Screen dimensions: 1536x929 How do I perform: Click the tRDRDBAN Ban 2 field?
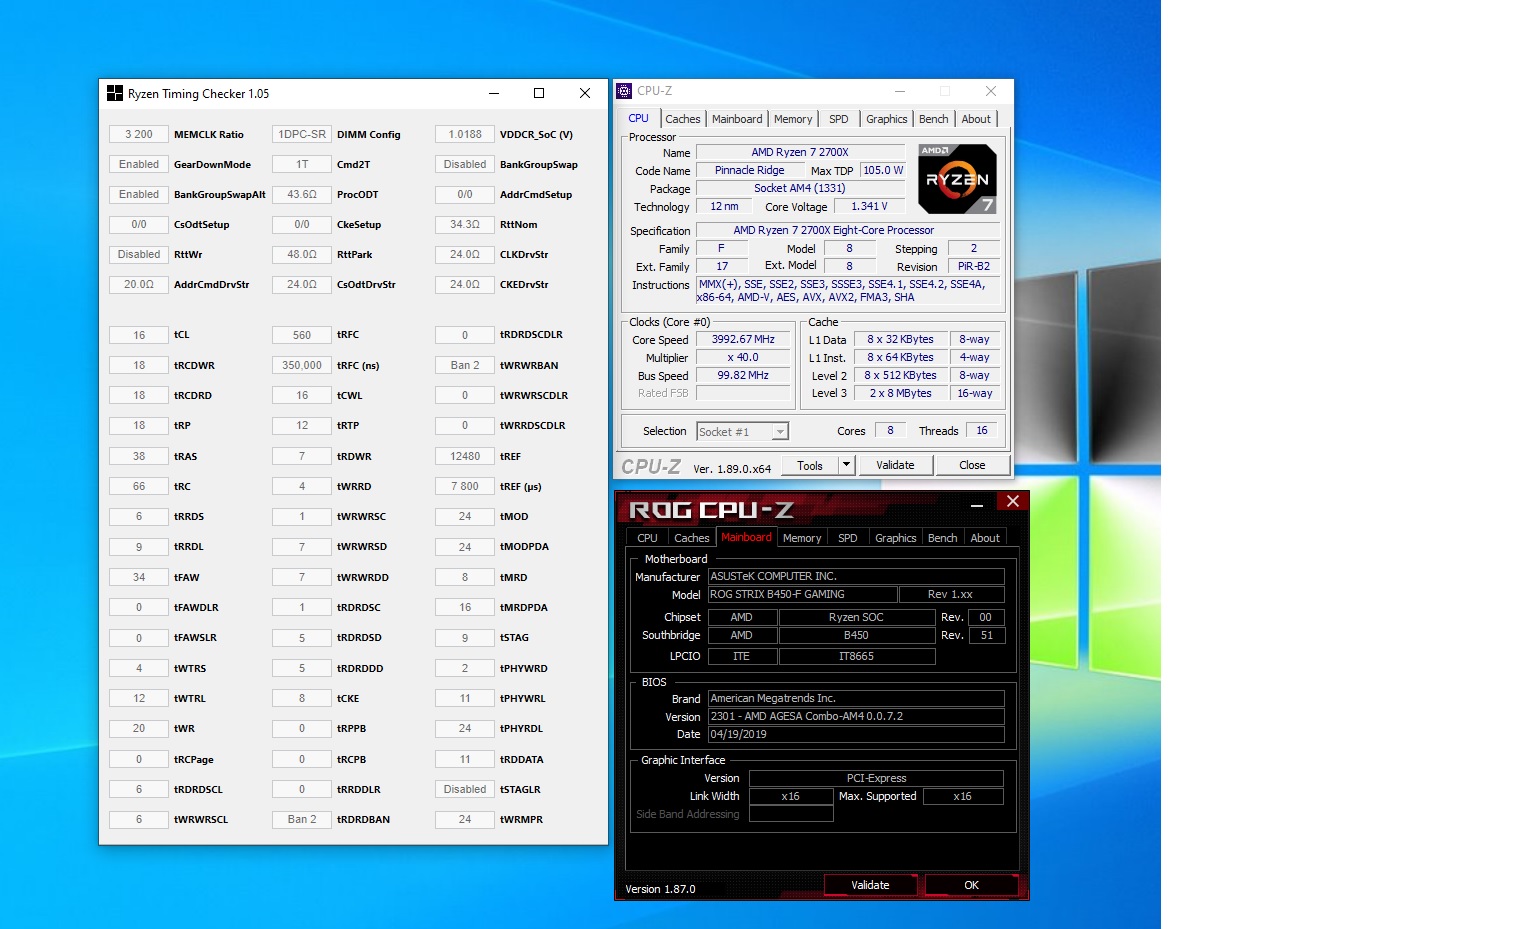tap(302, 819)
